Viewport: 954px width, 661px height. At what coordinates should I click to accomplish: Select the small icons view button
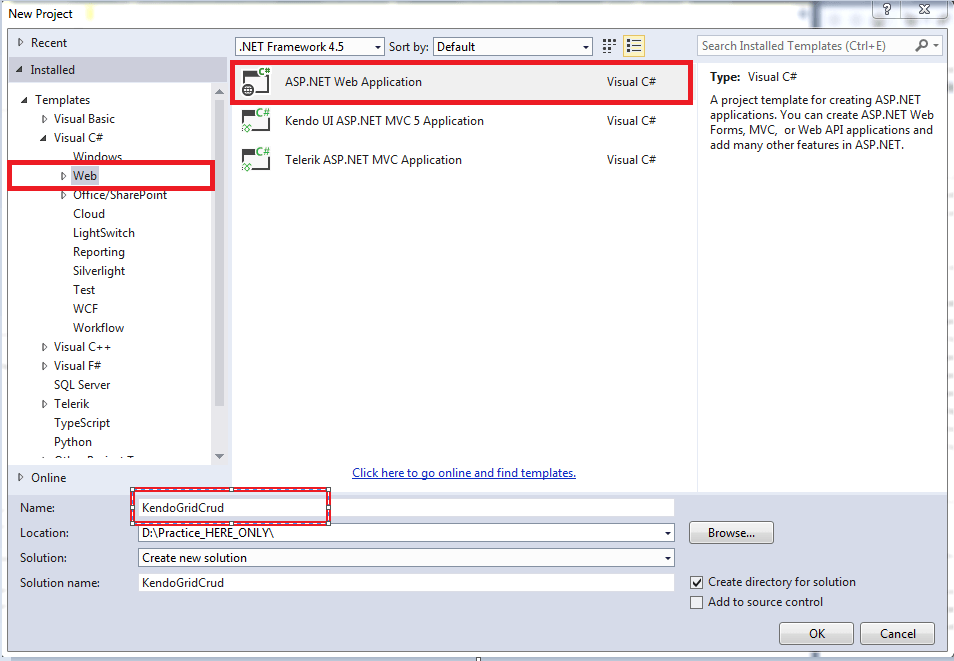[609, 46]
